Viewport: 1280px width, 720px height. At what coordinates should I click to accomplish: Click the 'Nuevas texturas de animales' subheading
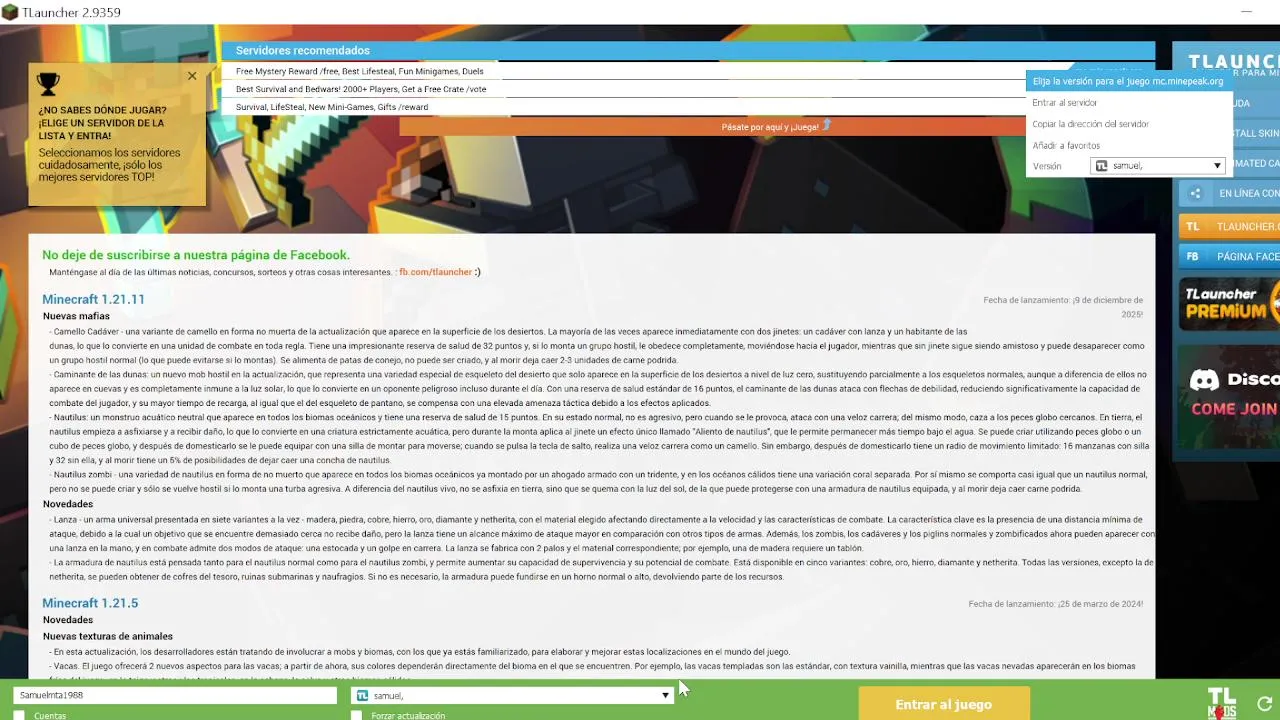108,636
